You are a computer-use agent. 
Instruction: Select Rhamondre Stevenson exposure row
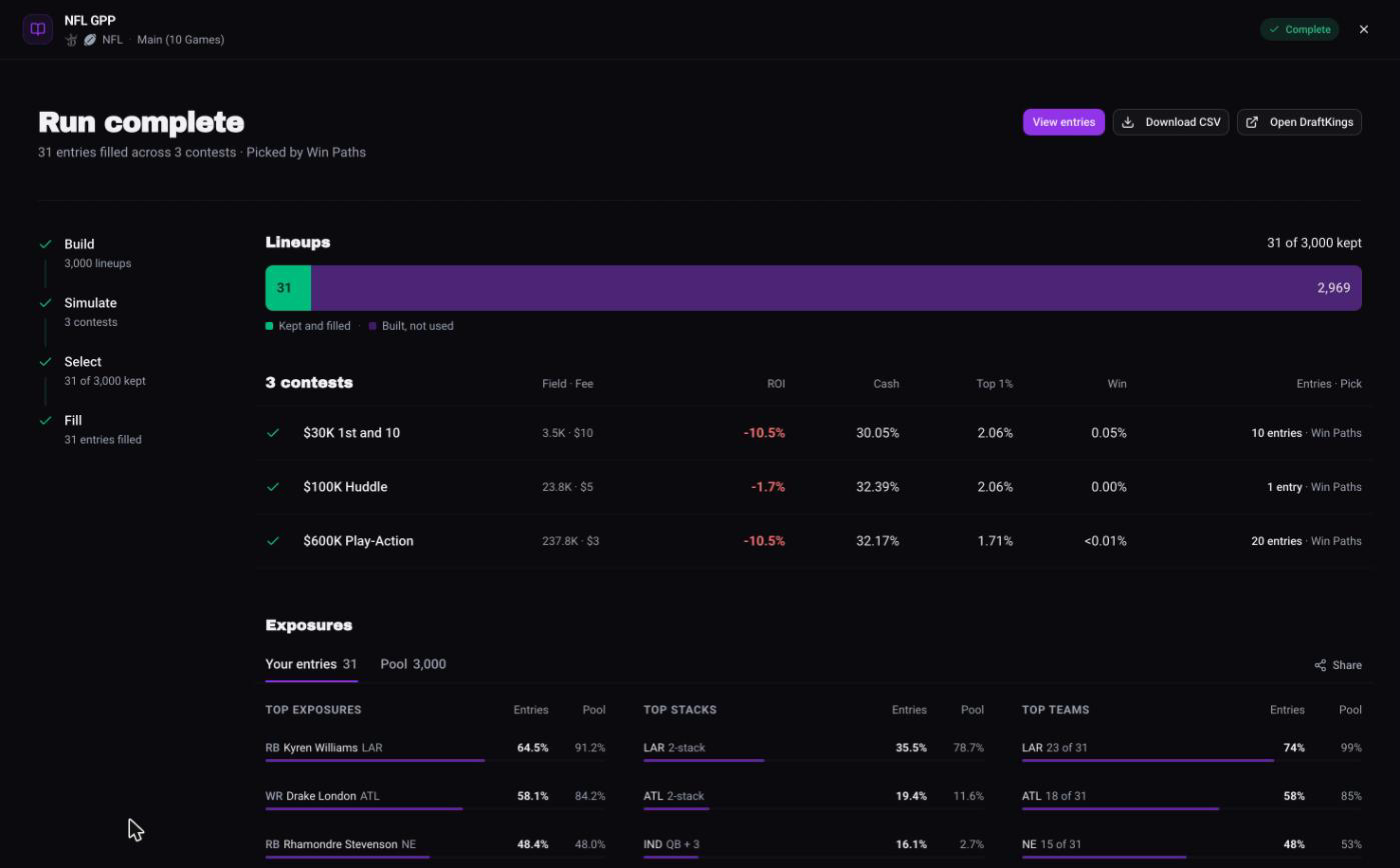click(435, 846)
